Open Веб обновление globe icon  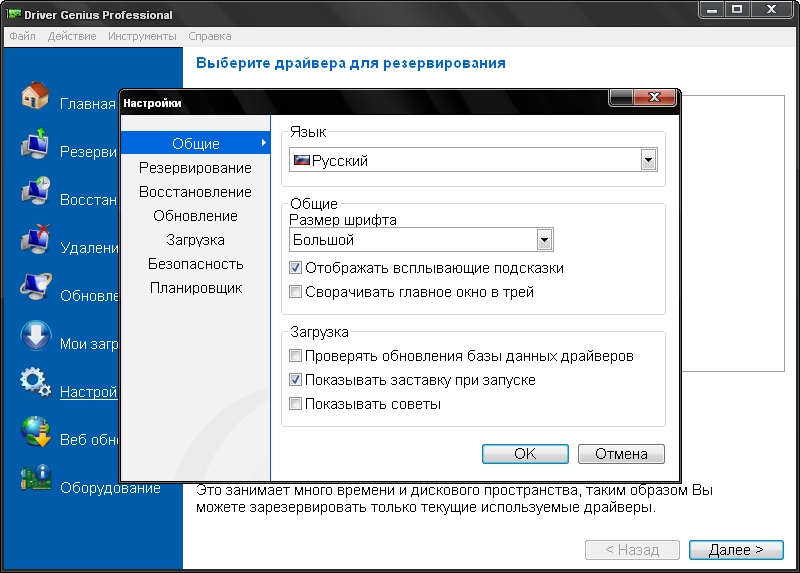coord(35,431)
